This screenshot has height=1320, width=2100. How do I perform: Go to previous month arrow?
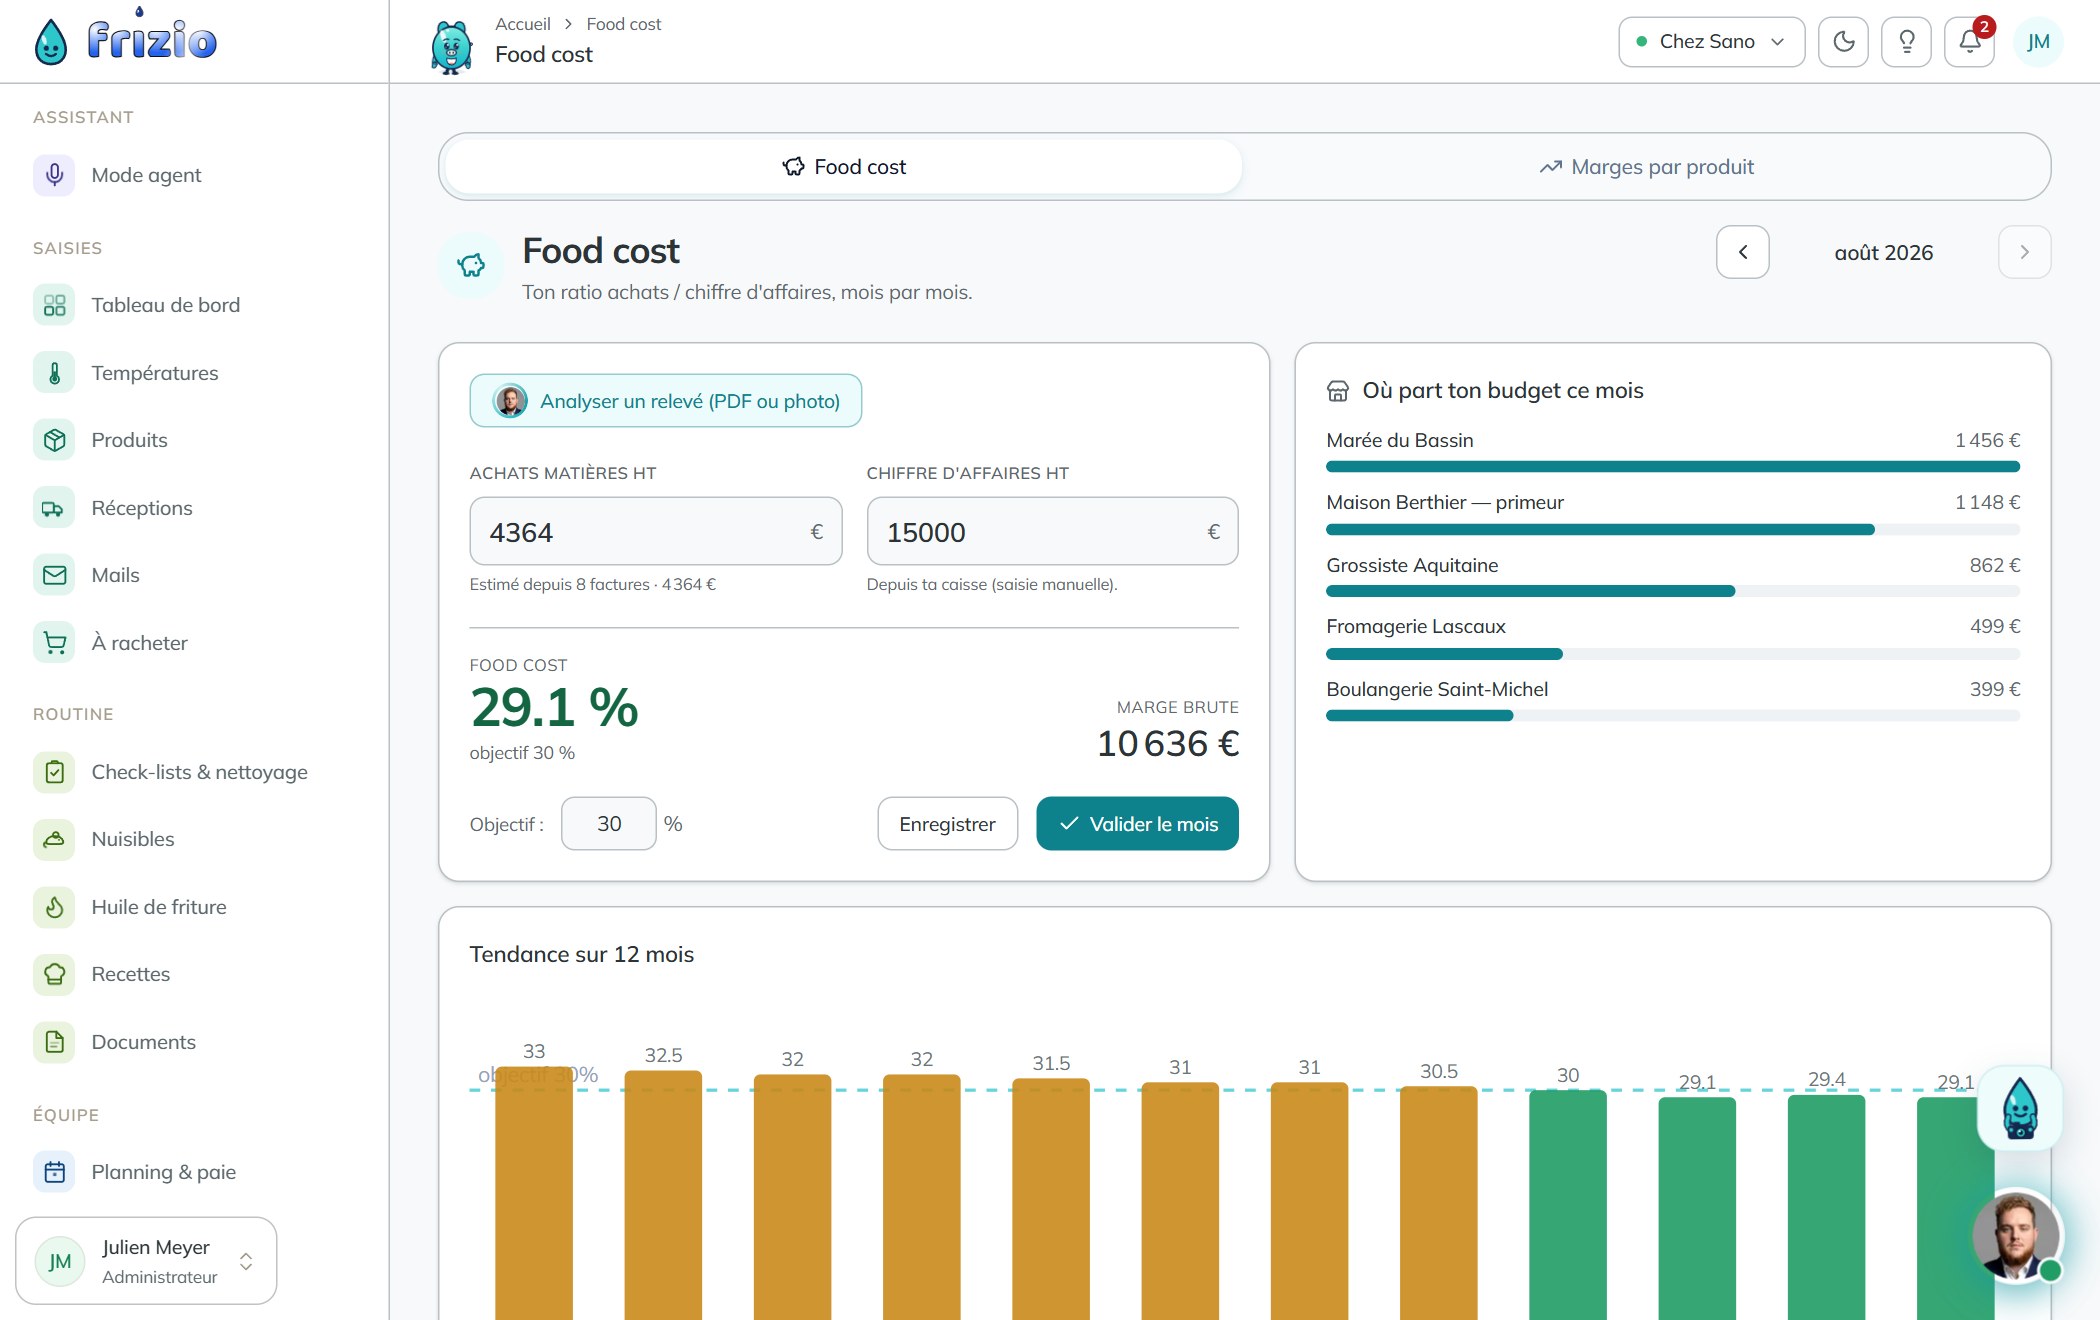(x=1743, y=252)
